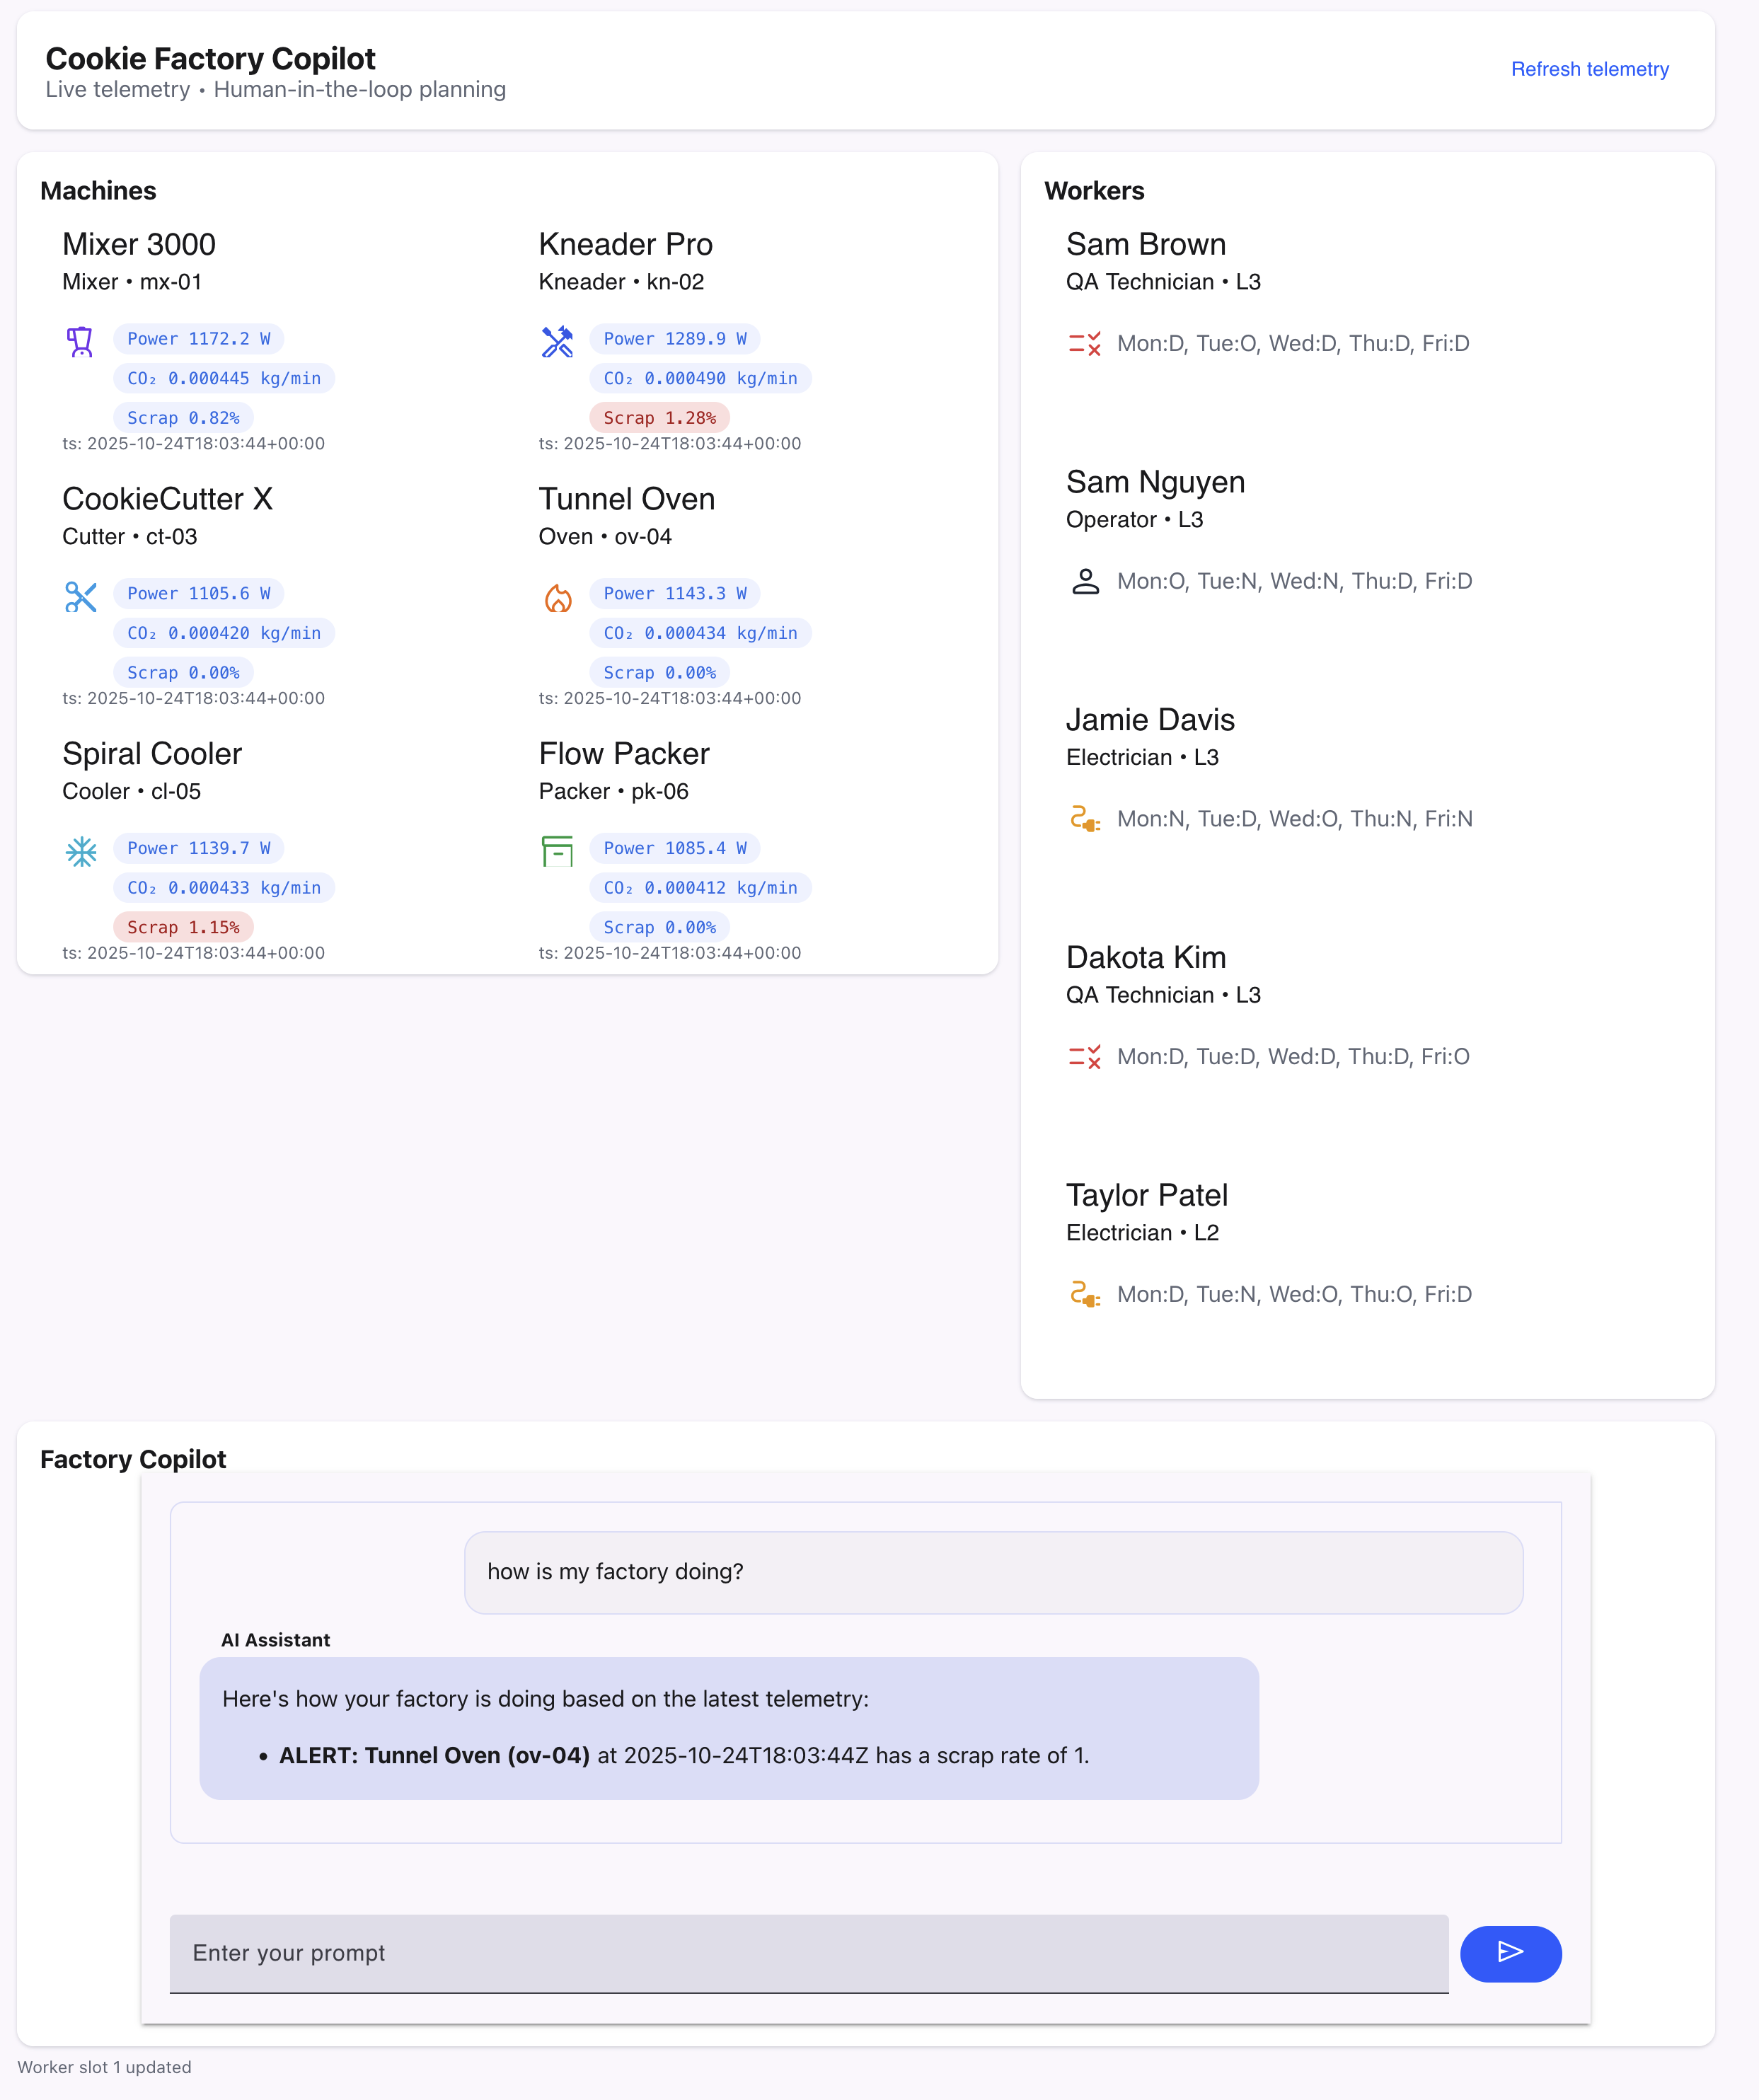Viewport: 1759px width, 2100px height.
Task: Click the Mixer 3000 blender icon
Action: click(x=80, y=342)
